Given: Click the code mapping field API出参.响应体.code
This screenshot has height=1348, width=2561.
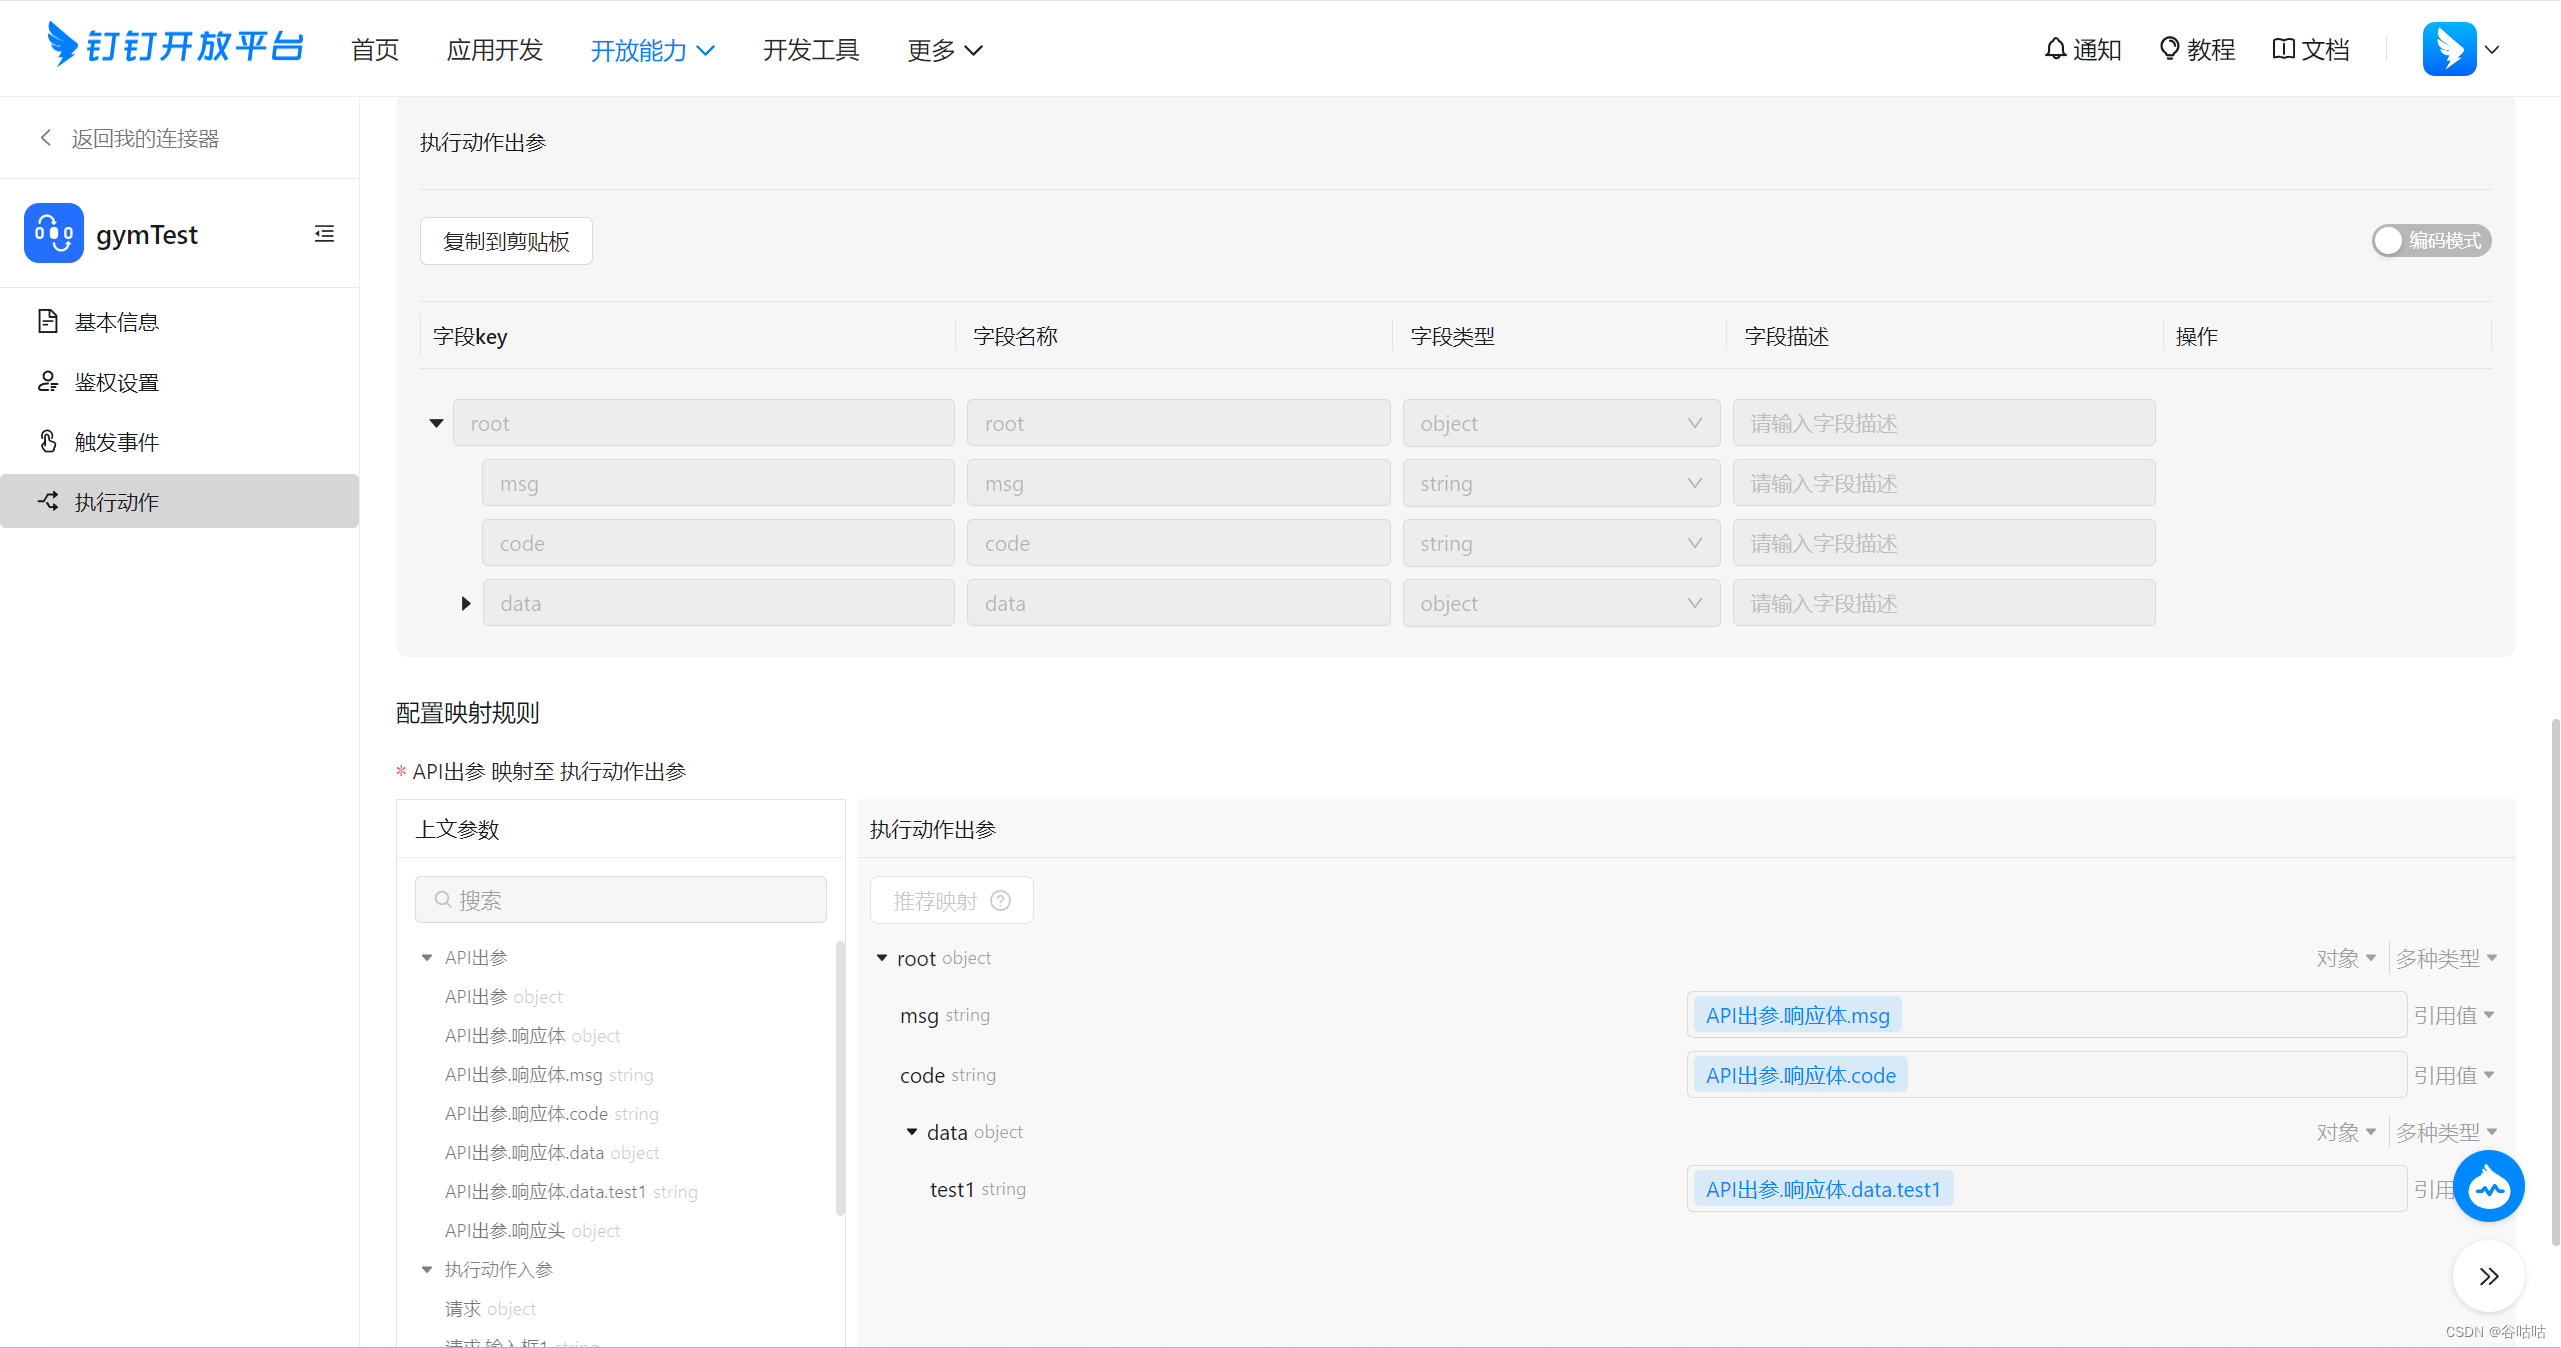Looking at the screenshot, I should click(x=2046, y=1075).
